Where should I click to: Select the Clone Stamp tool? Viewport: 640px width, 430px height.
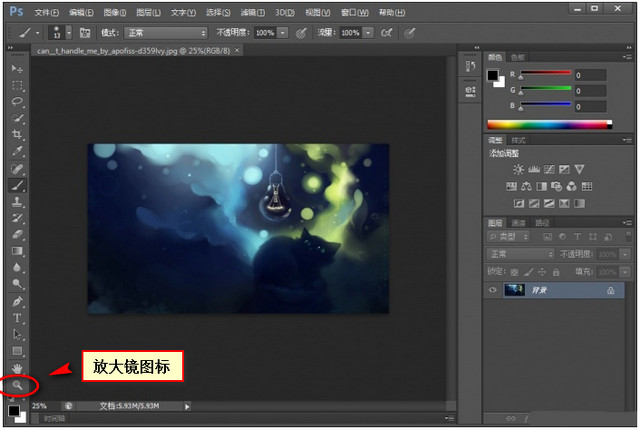(x=17, y=202)
